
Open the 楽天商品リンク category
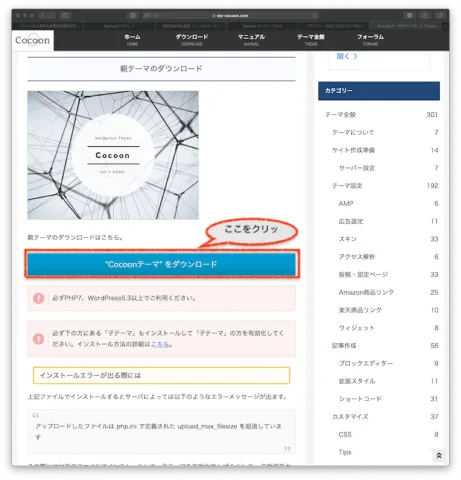tap(360, 310)
